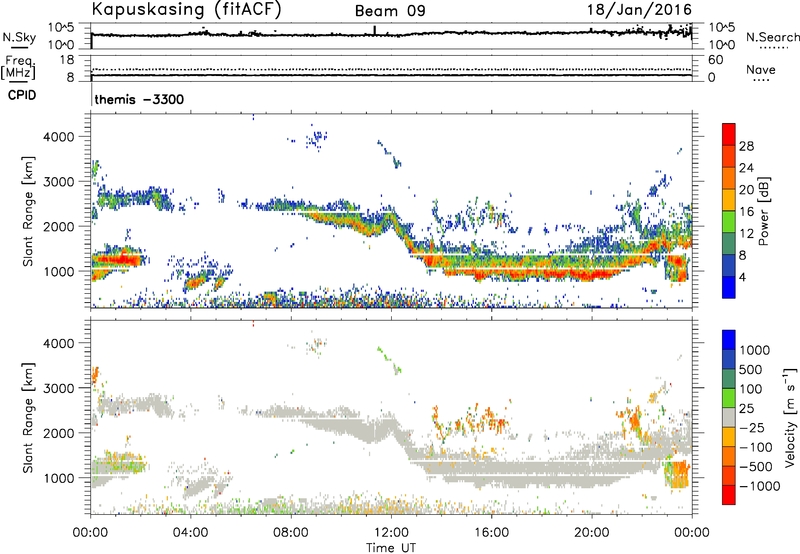Screen dimensions: 800x554
Task: Click the "Beam 09" label
Action: (x=390, y=11)
